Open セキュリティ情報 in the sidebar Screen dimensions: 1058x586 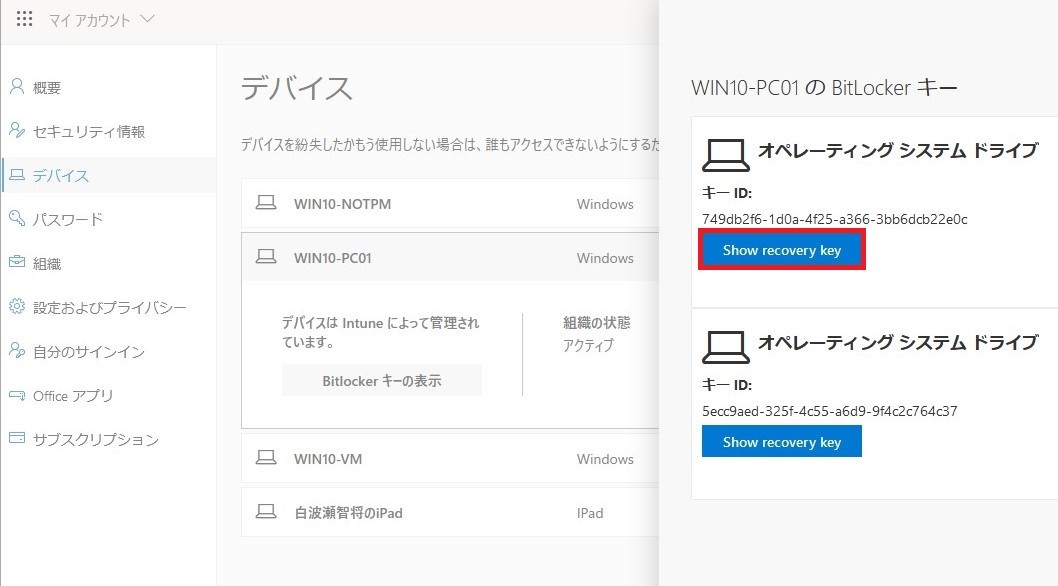coord(109,132)
